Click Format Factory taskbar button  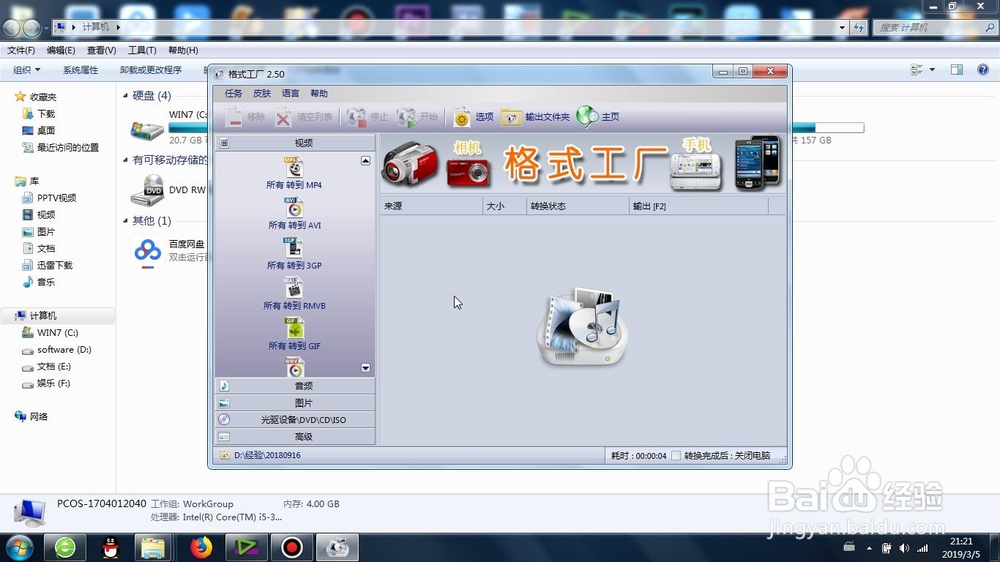pos(337,547)
